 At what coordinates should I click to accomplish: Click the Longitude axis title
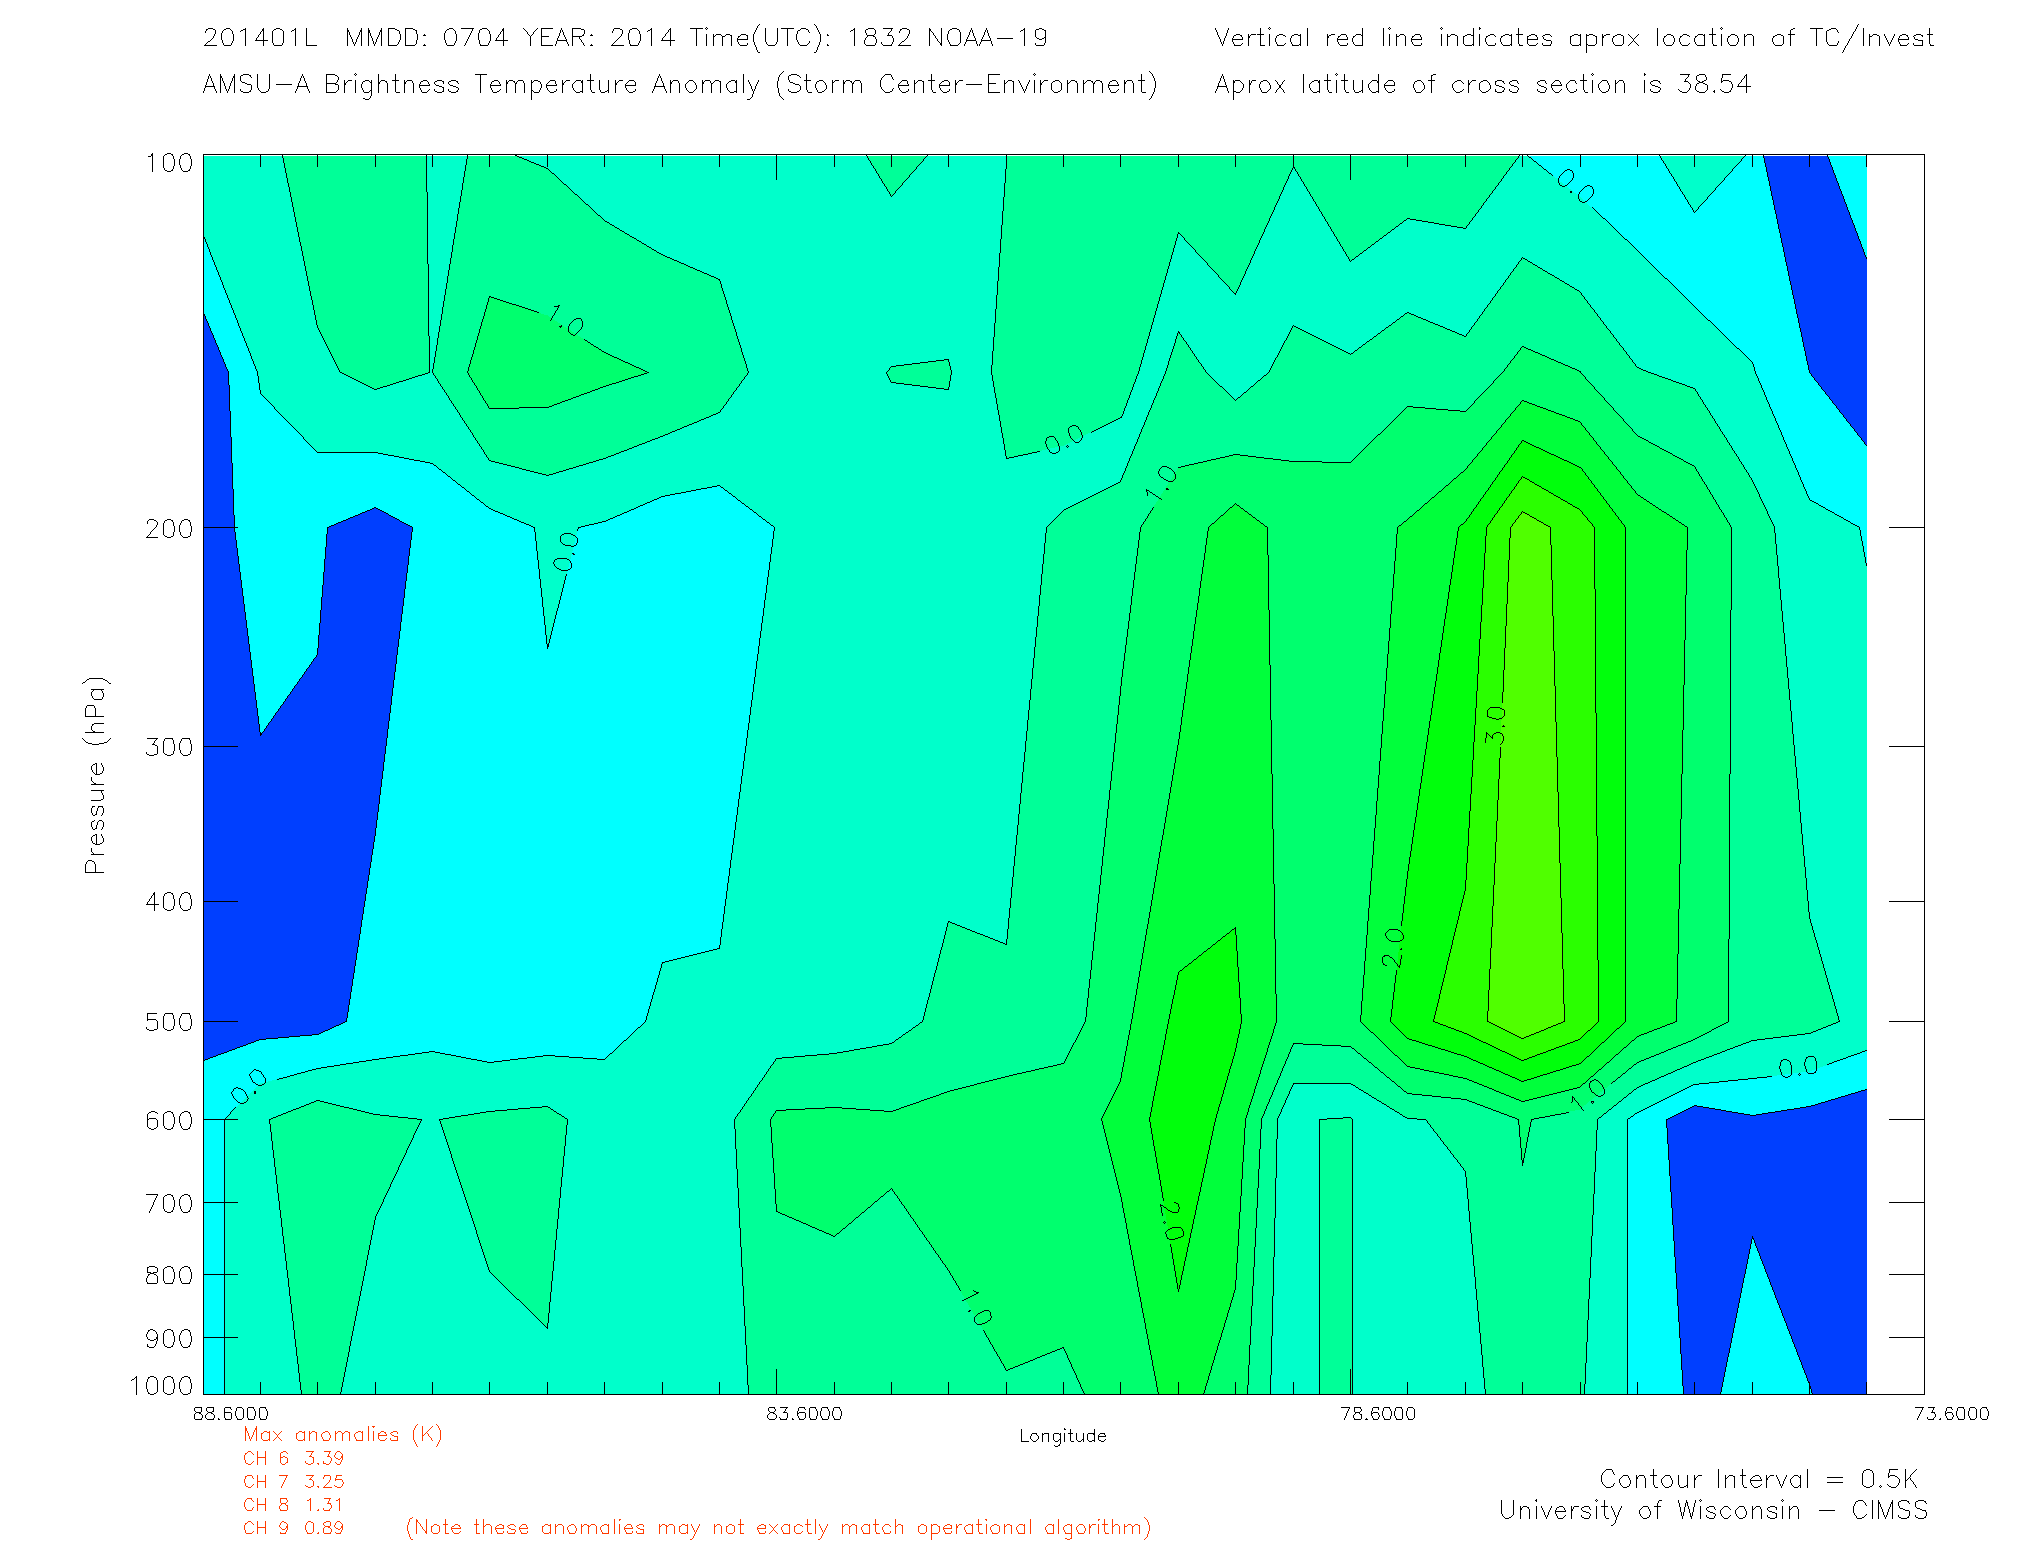(x=1062, y=1436)
